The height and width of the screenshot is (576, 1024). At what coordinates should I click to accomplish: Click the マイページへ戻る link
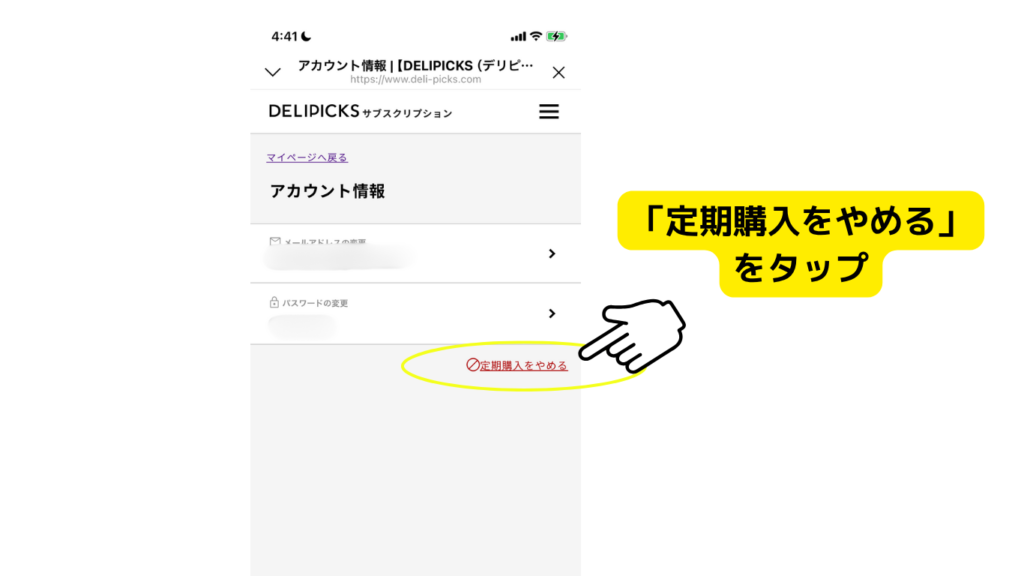pyautogui.click(x=307, y=157)
